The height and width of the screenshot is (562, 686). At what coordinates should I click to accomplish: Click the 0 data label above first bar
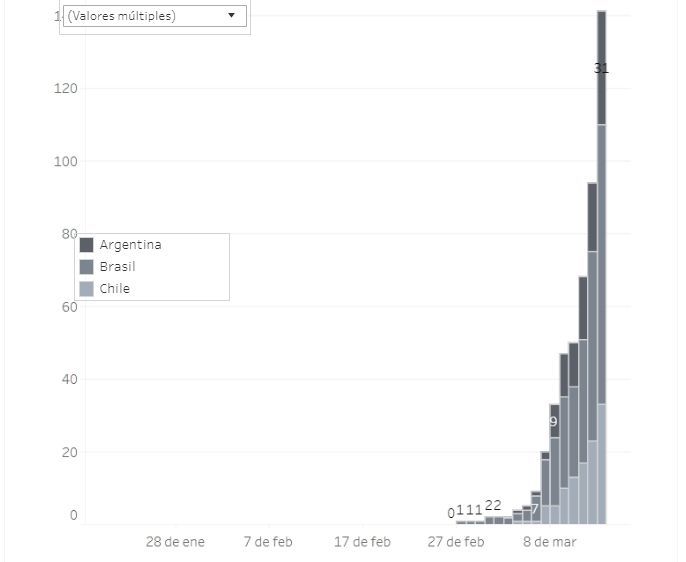[x=451, y=513]
